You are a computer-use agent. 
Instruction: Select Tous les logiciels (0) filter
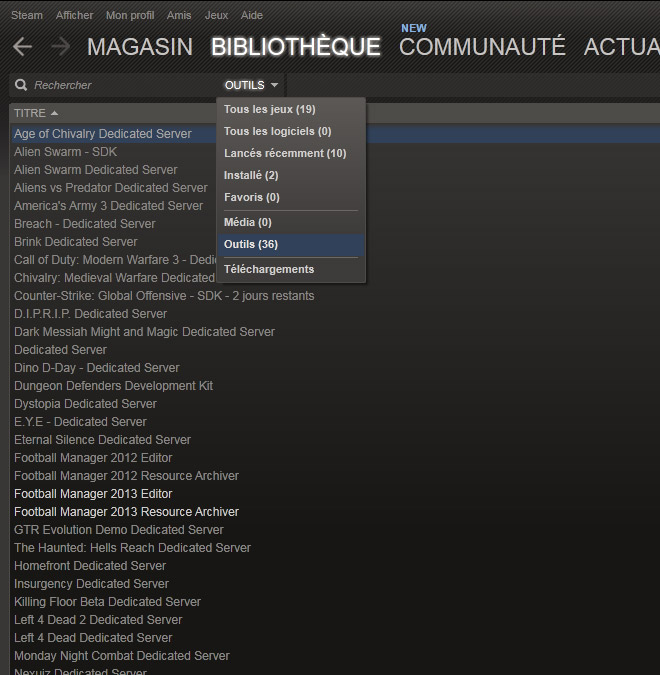pos(291,131)
